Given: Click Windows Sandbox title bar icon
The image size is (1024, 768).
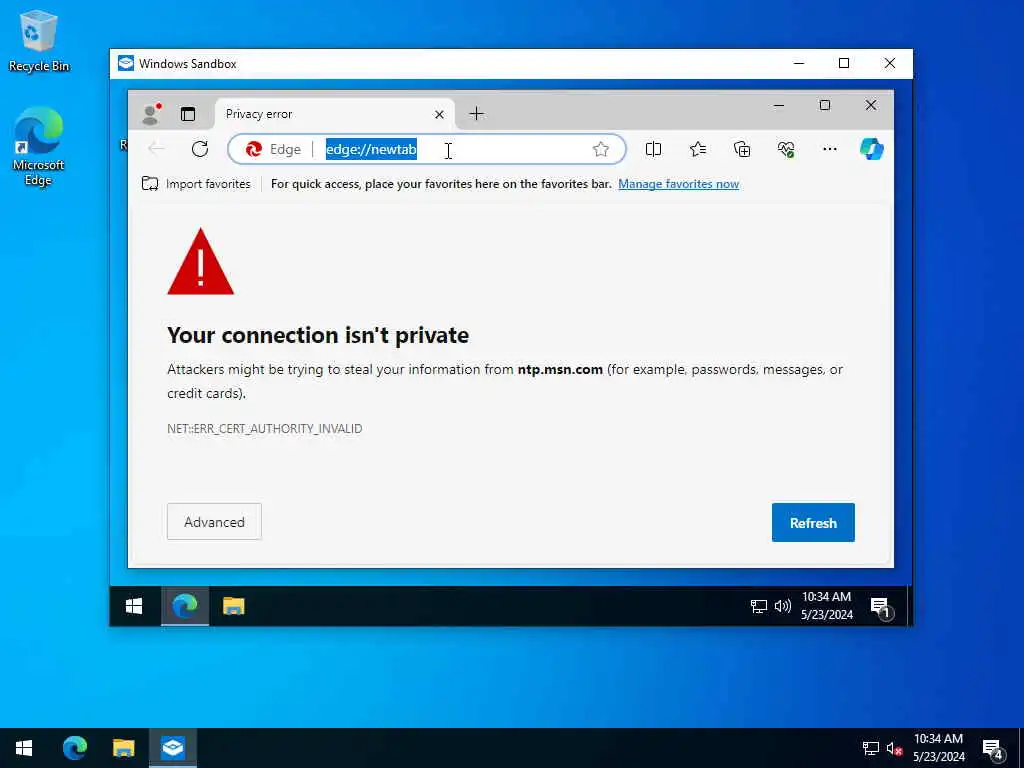Looking at the screenshot, I should coord(126,63).
